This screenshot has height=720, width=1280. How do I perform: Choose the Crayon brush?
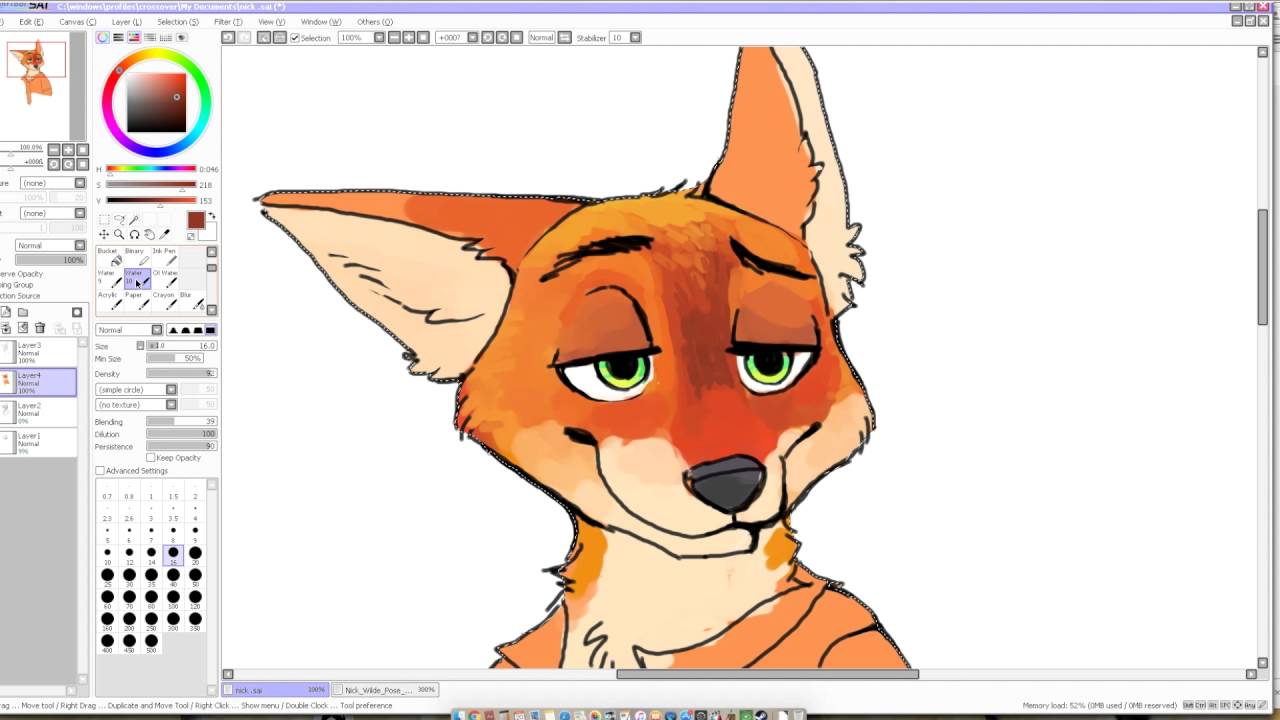coord(164,301)
